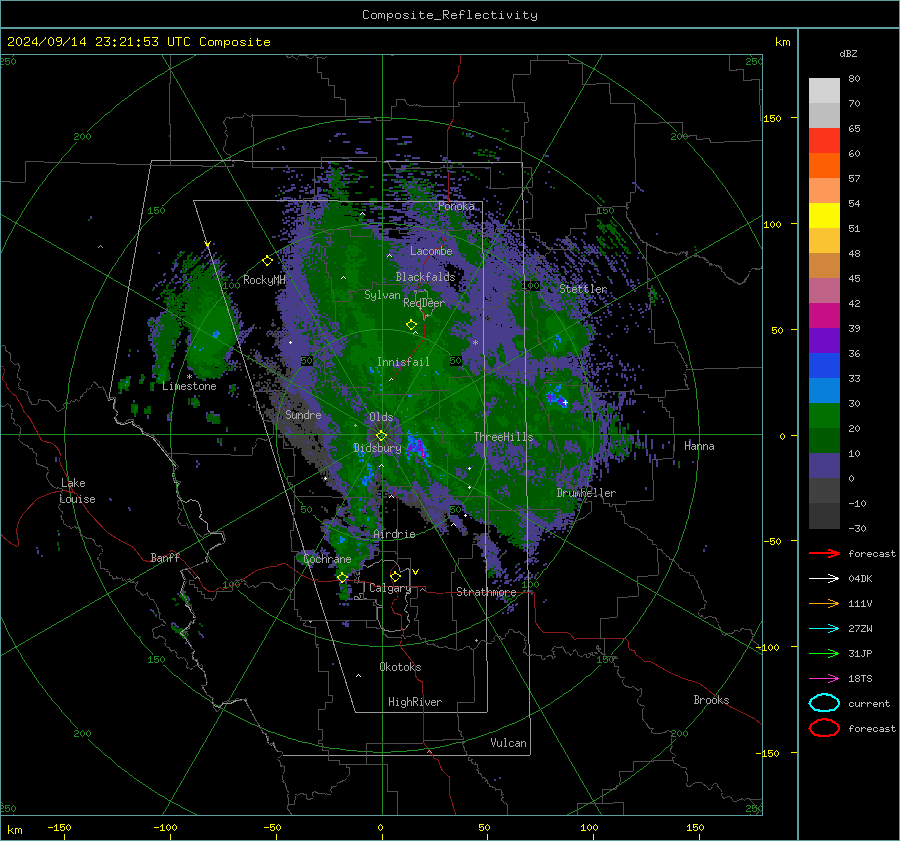Click the Ponoka label
This screenshot has width=900, height=841.
pos(456,206)
